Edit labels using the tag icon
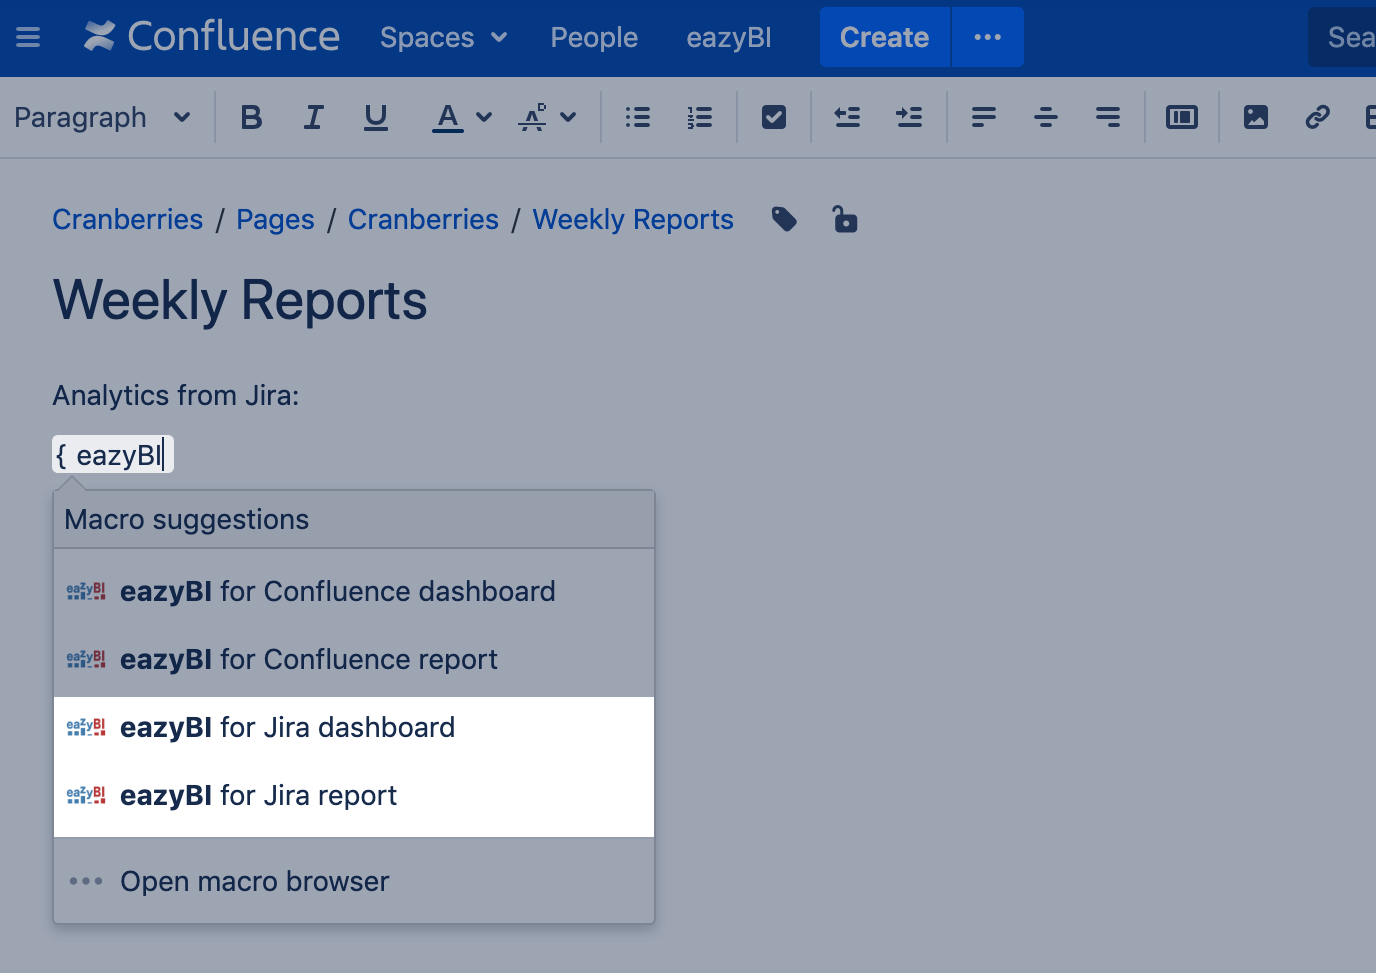The image size is (1376, 973). (x=784, y=219)
